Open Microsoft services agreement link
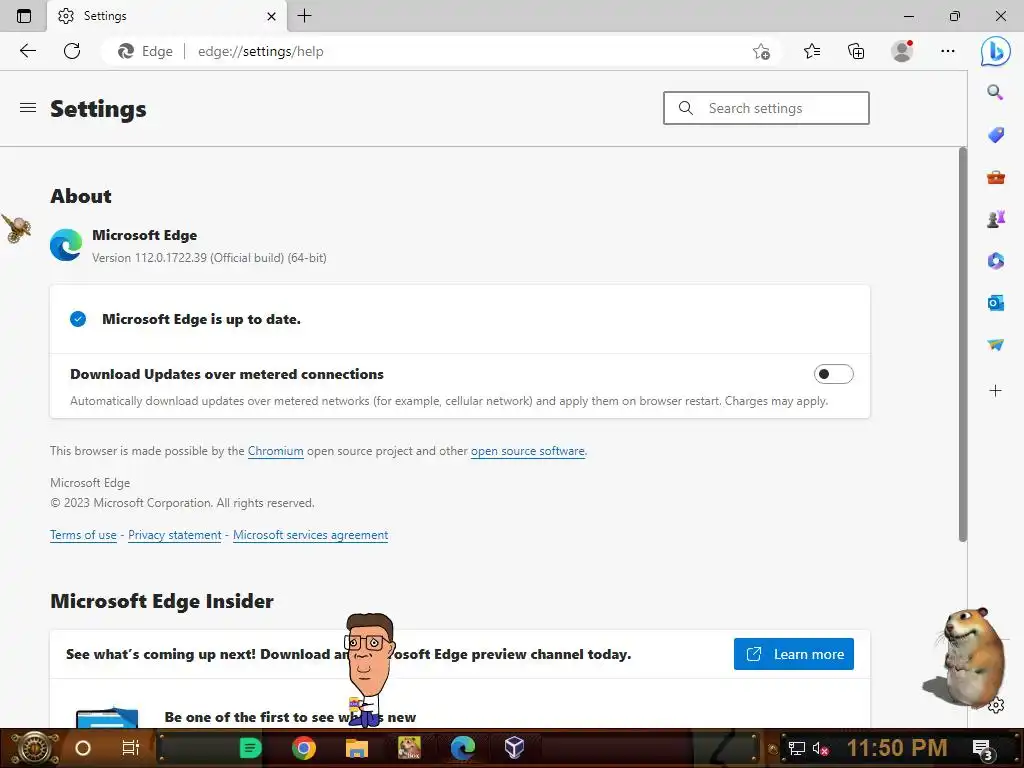 coord(310,535)
